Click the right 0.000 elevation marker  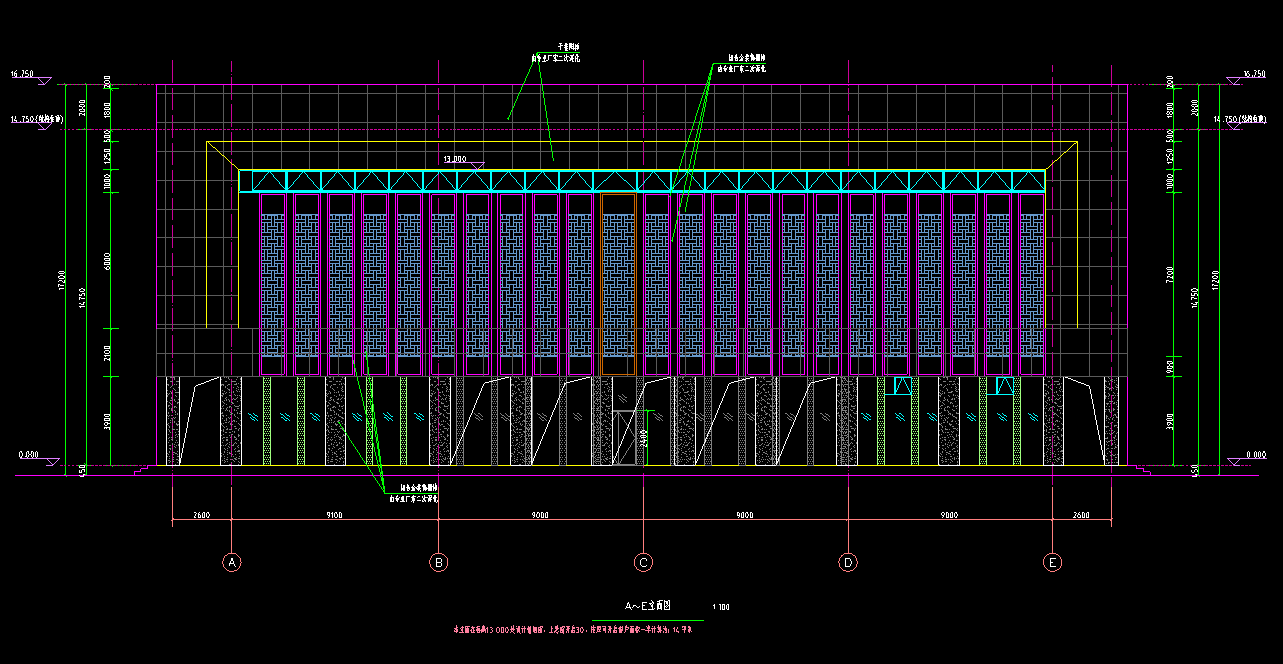[x=1256, y=455]
